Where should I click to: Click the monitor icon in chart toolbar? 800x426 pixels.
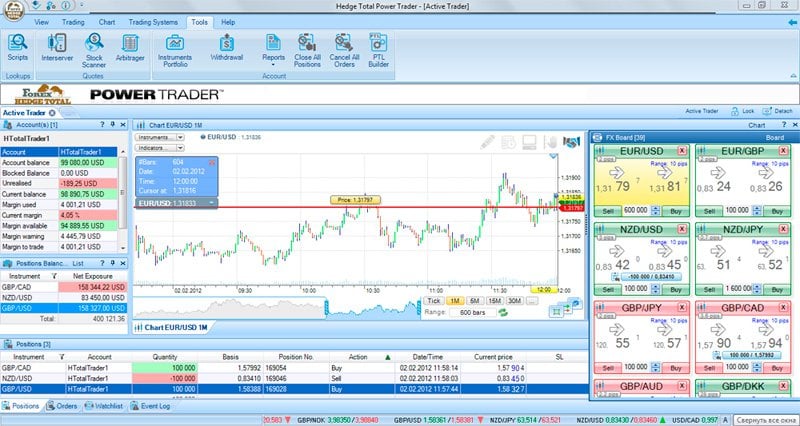[x=529, y=142]
